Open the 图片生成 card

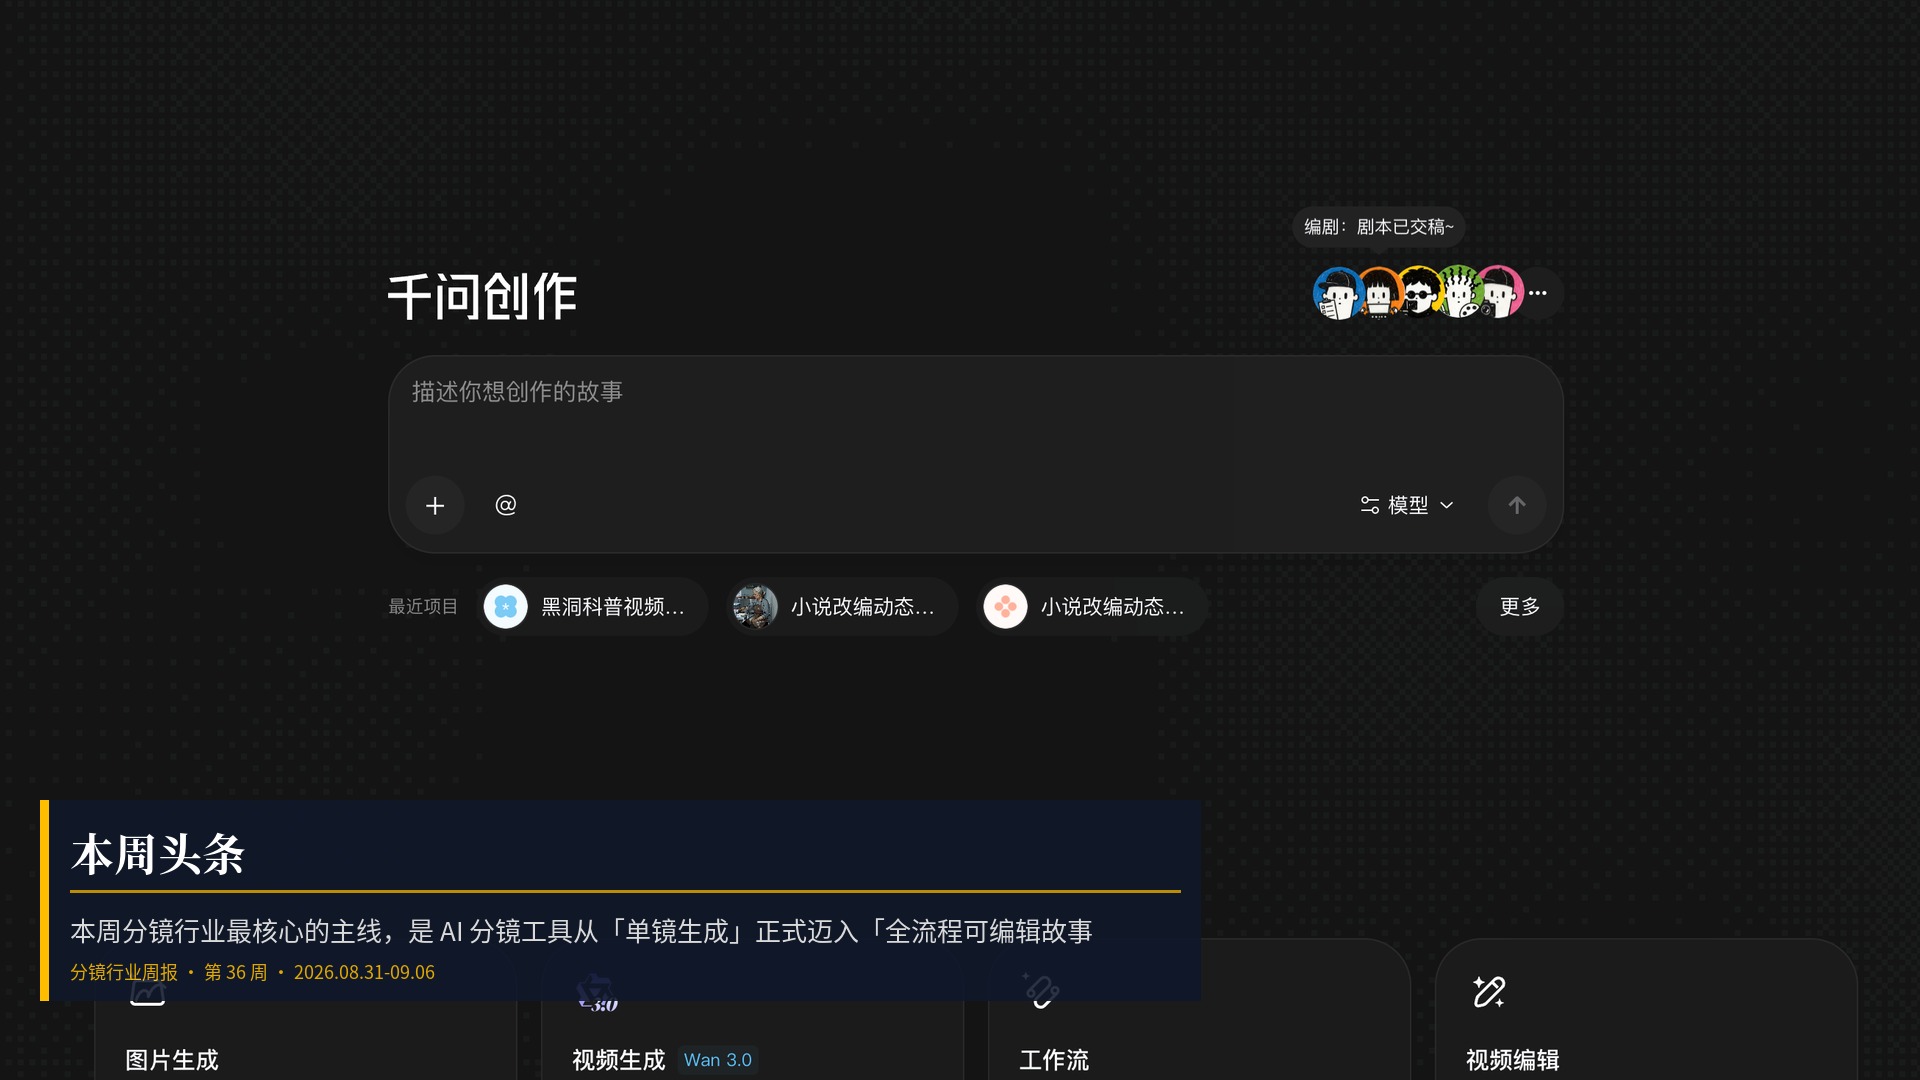pos(305,1040)
